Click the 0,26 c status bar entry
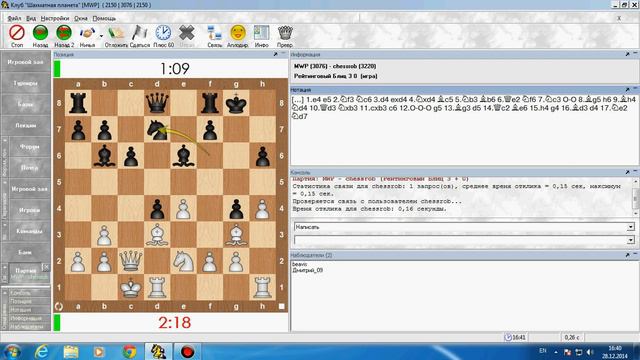Viewport: 640px width, 360px height. coord(572,337)
